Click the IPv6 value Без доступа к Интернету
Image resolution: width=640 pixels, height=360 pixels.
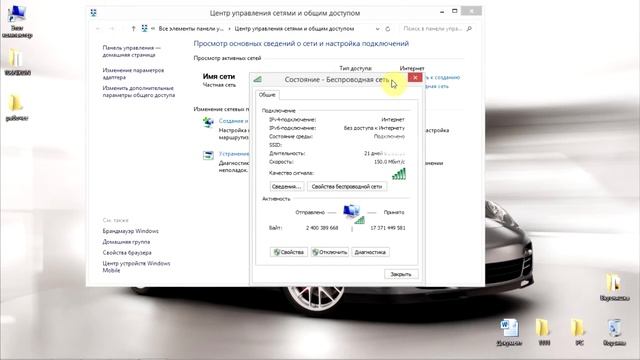tap(374, 128)
